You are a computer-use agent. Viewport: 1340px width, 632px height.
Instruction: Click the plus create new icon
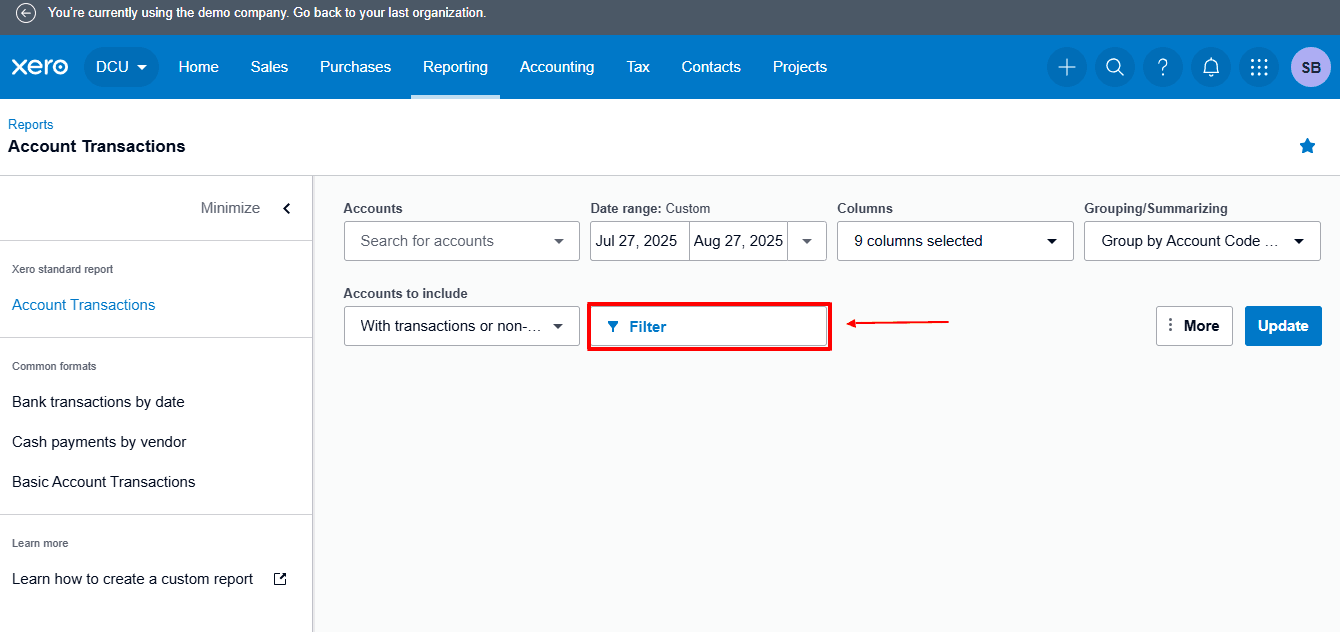(x=1066, y=67)
